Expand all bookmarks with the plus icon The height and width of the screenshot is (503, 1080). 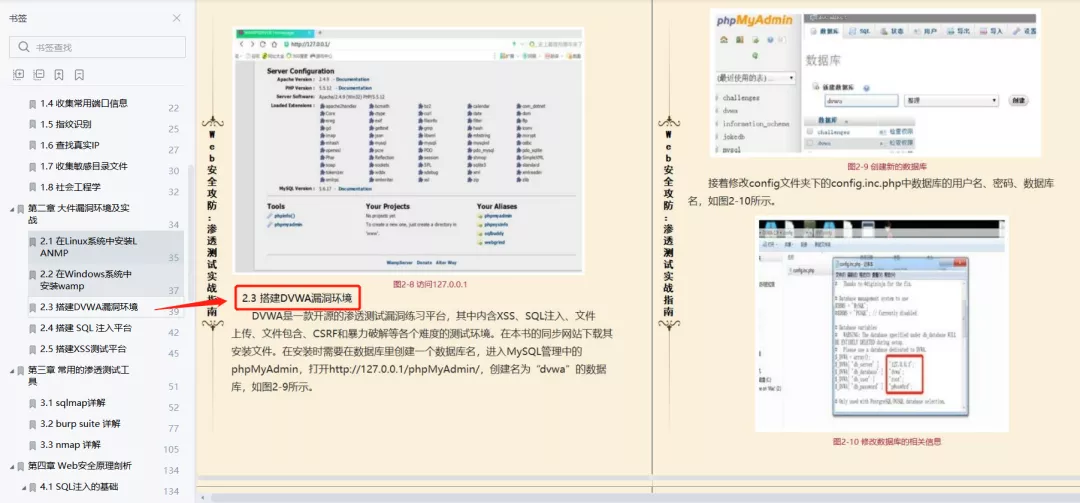pos(19,74)
